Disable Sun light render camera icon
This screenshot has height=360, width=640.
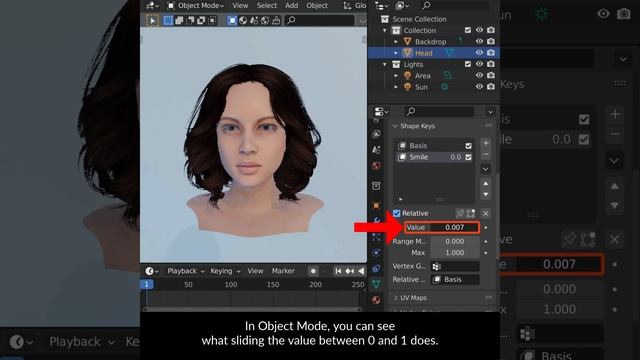[x=491, y=87]
